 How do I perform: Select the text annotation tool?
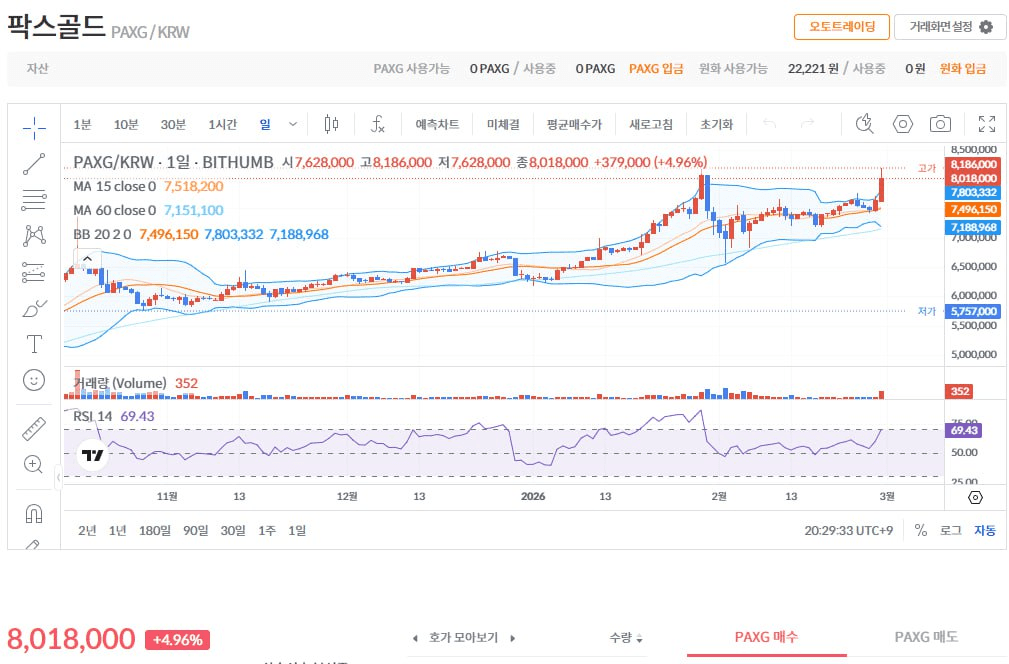point(33,344)
